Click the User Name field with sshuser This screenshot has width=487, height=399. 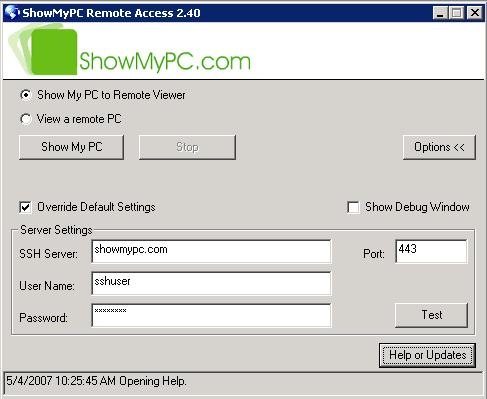click(x=211, y=283)
